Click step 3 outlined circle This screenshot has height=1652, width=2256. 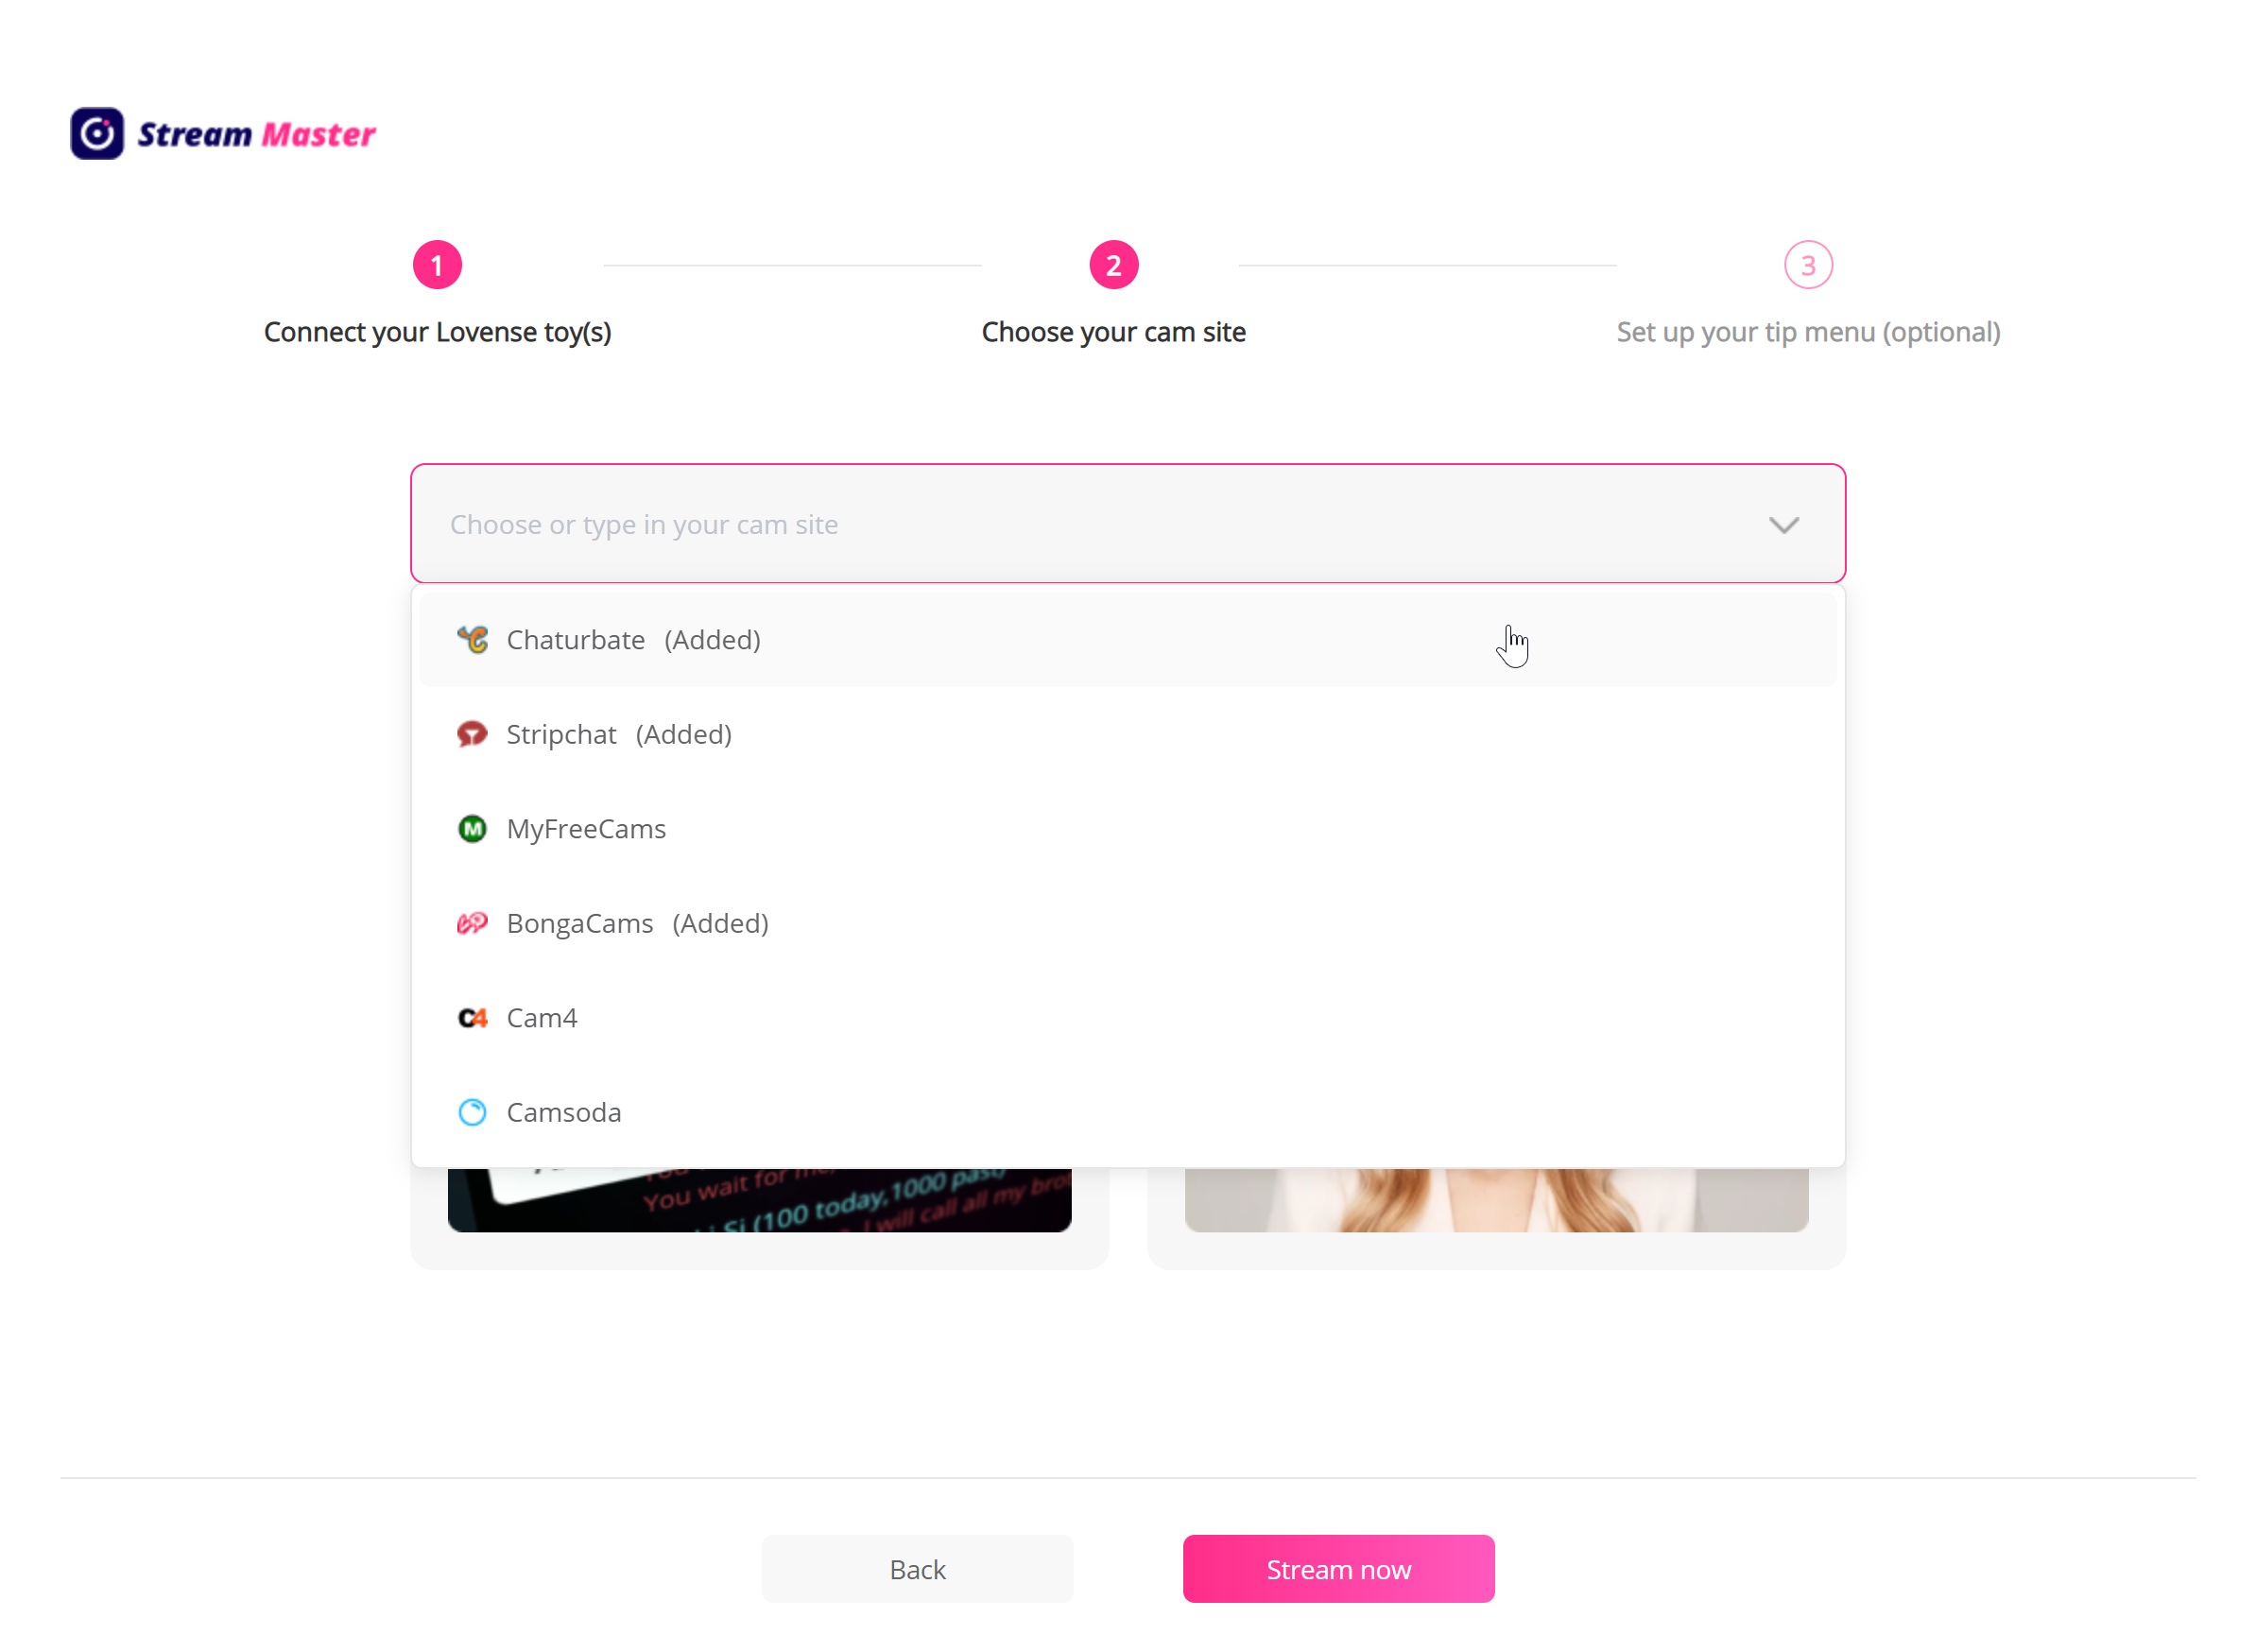click(1808, 265)
